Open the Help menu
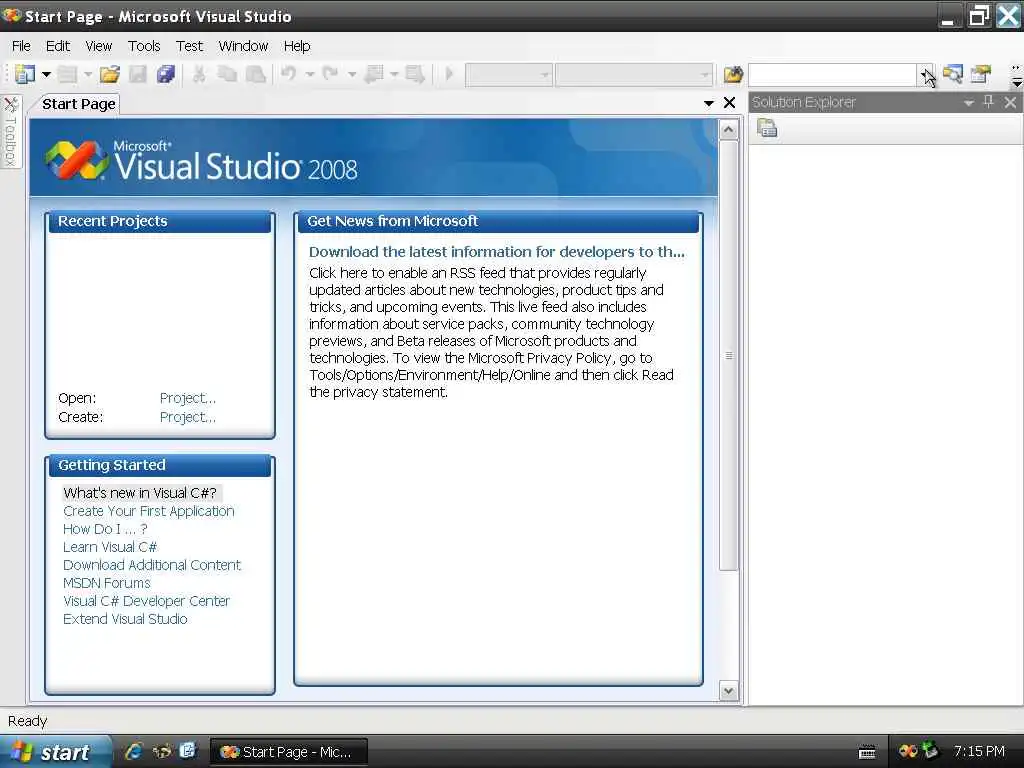The width and height of the screenshot is (1024, 768). click(296, 46)
